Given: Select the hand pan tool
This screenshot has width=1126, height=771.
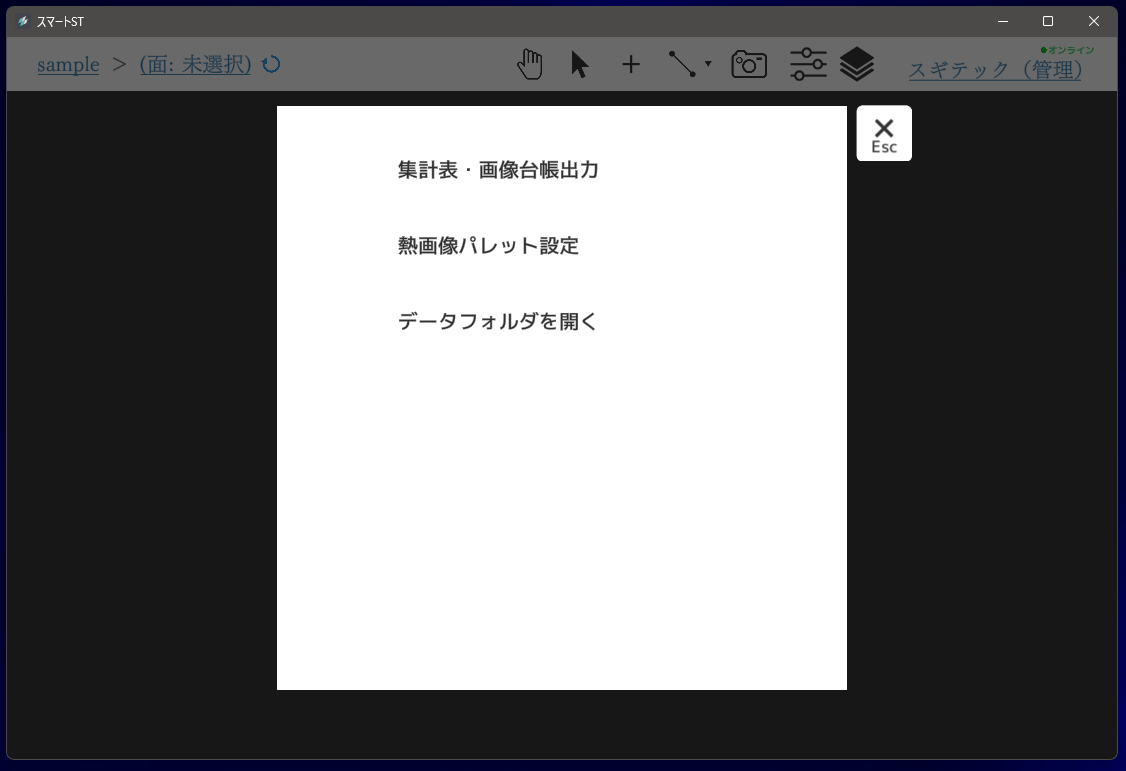Looking at the screenshot, I should [x=530, y=65].
